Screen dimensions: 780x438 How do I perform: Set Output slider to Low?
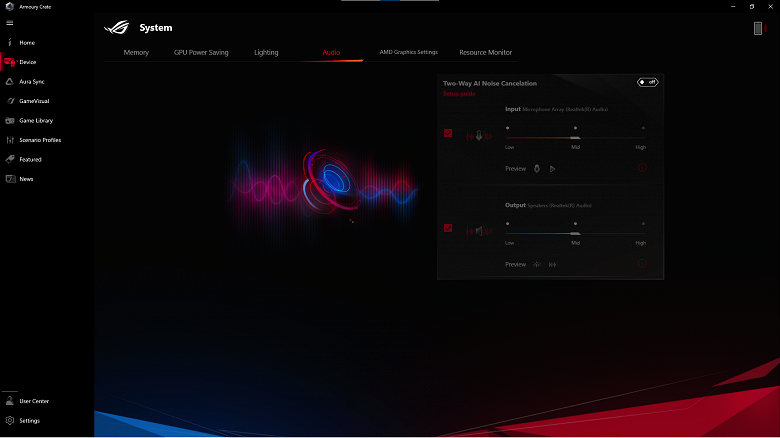tap(507, 224)
